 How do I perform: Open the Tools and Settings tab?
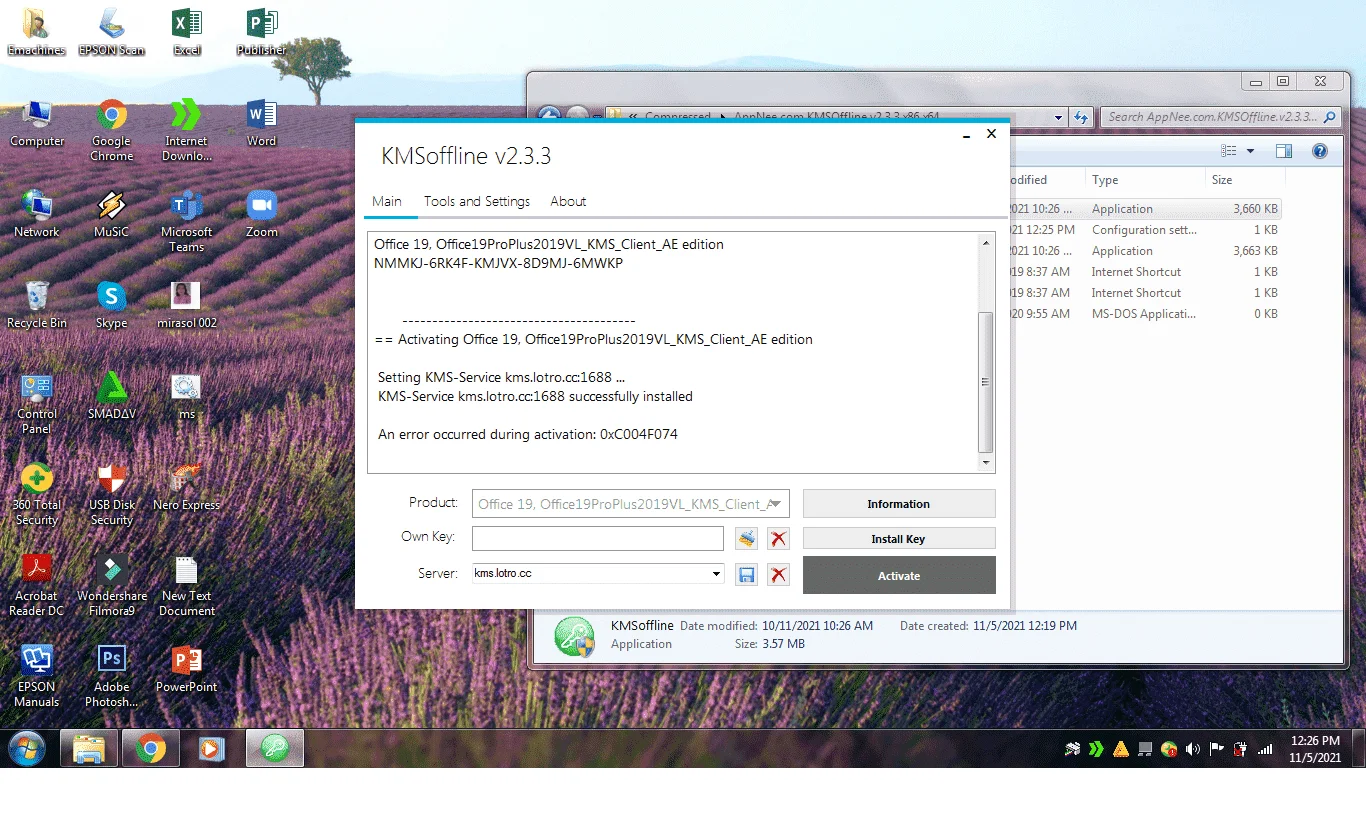pyautogui.click(x=477, y=201)
